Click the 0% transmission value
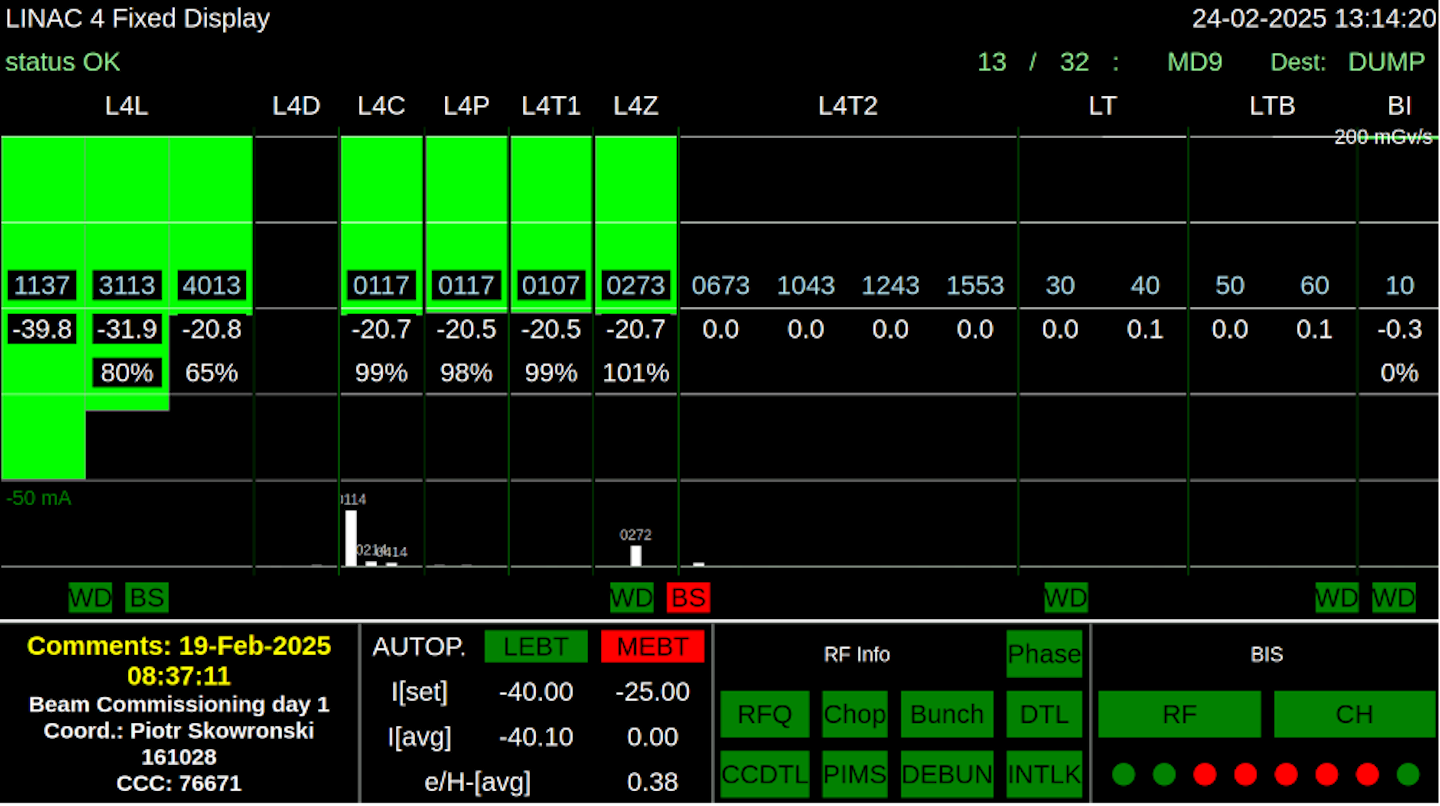The image size is (1440, 806). point(1400,373)
